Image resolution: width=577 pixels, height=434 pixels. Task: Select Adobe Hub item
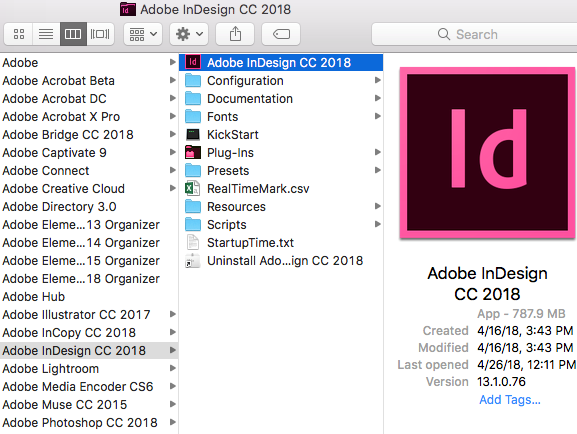click(89, 296)
